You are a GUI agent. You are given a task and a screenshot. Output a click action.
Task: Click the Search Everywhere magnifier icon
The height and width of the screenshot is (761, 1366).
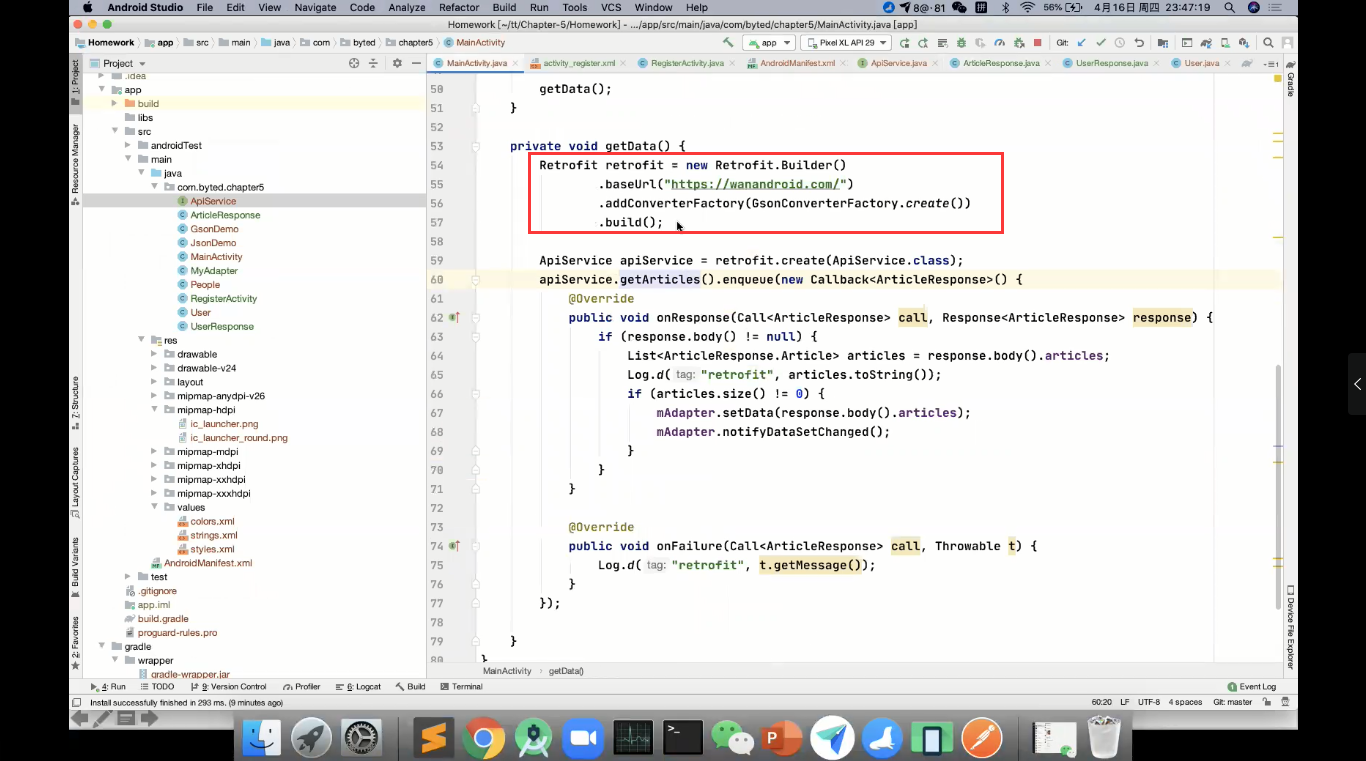[x=1268, y=42]
